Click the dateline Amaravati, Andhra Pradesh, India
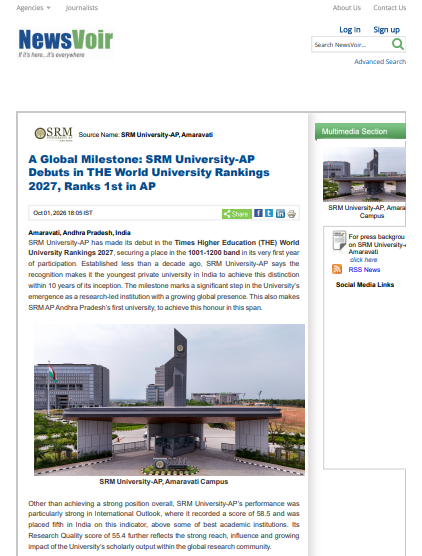Viewport: 422px width, 556px height. [x=79, y=233]
